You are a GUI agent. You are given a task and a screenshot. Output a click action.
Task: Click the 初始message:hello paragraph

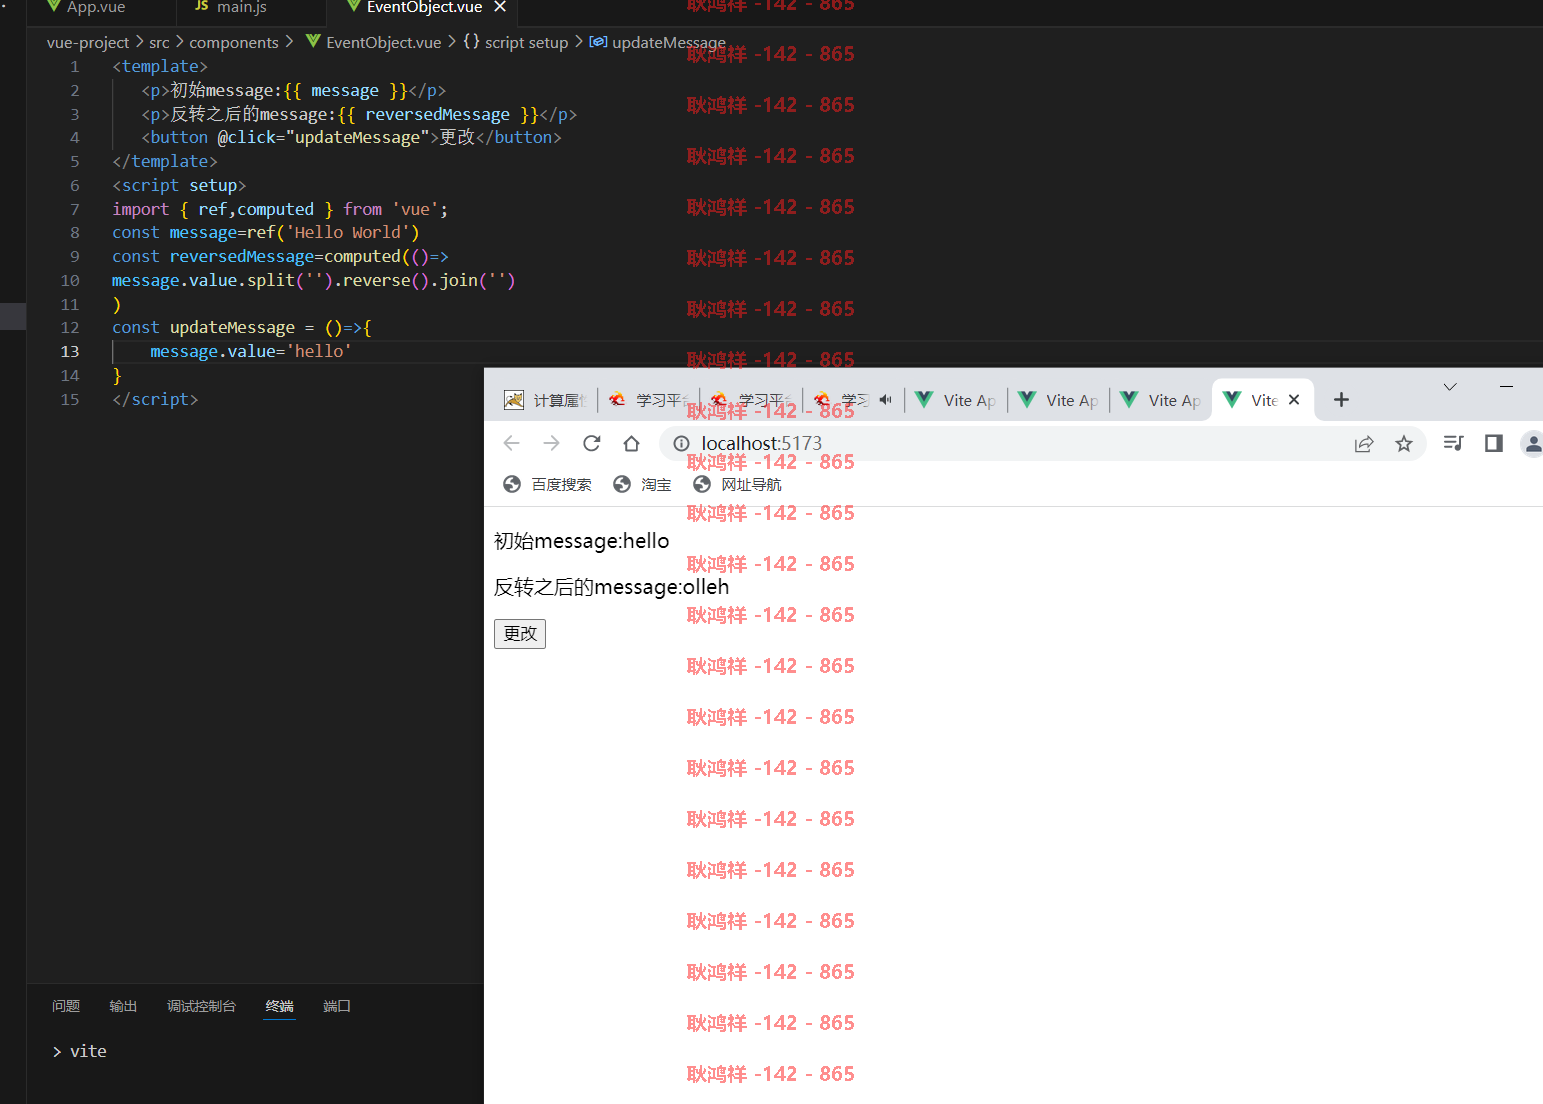tap(582, 541)
